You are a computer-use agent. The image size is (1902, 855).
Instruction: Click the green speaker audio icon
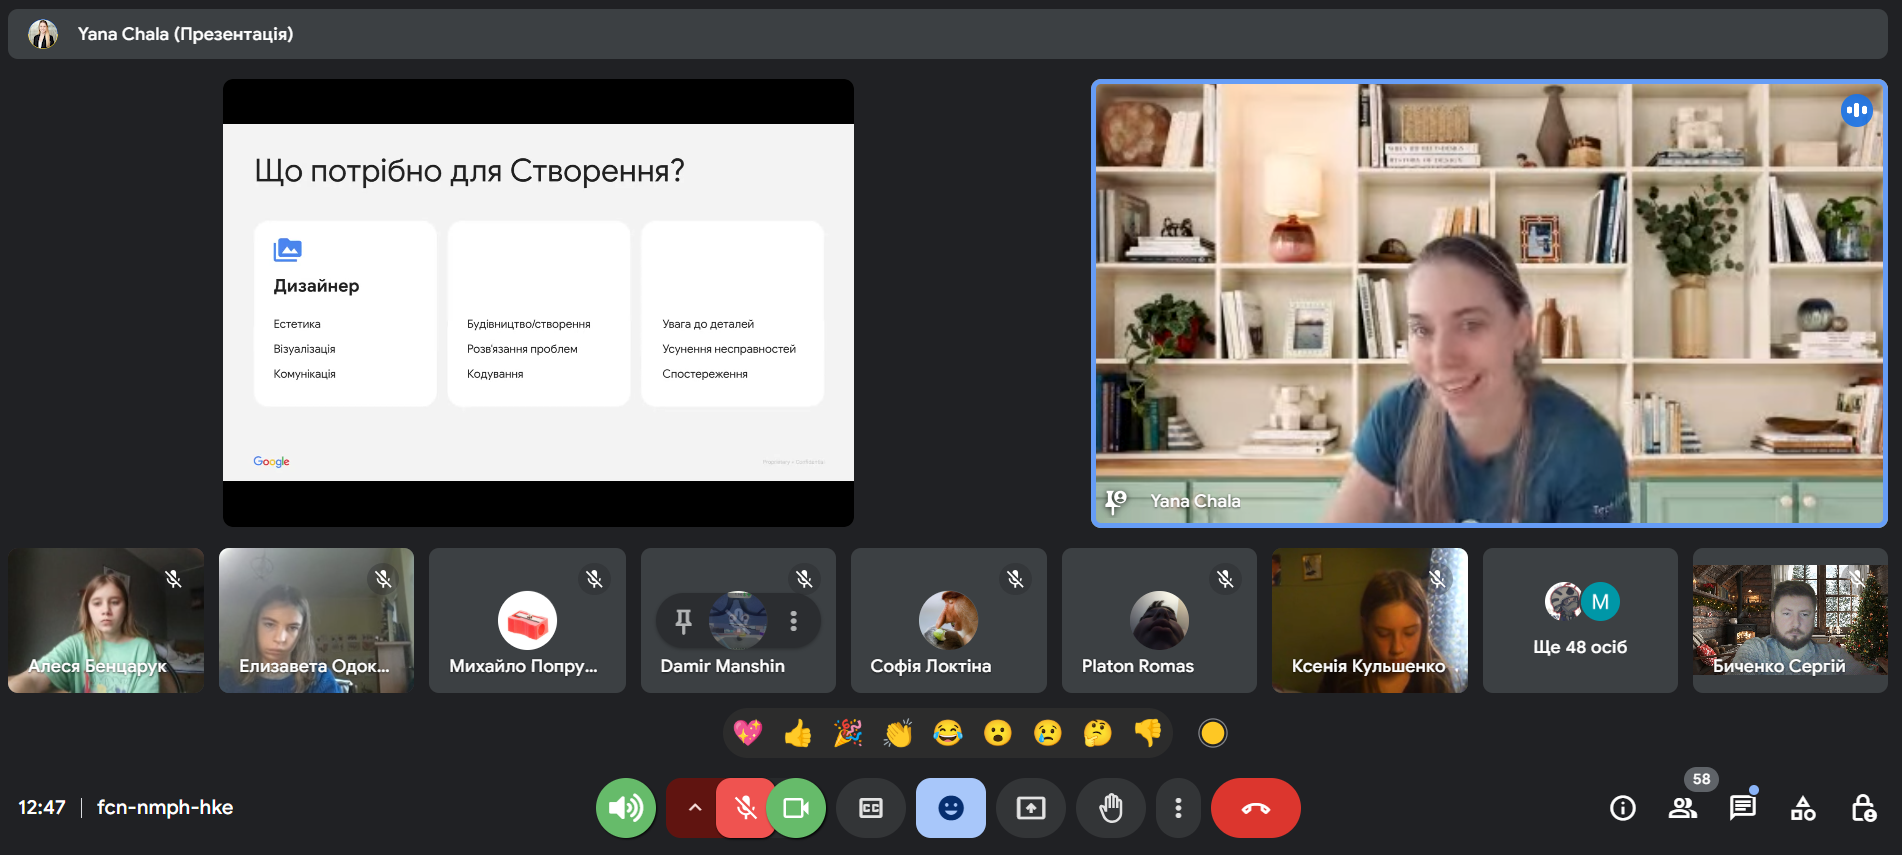pos(625,808)
